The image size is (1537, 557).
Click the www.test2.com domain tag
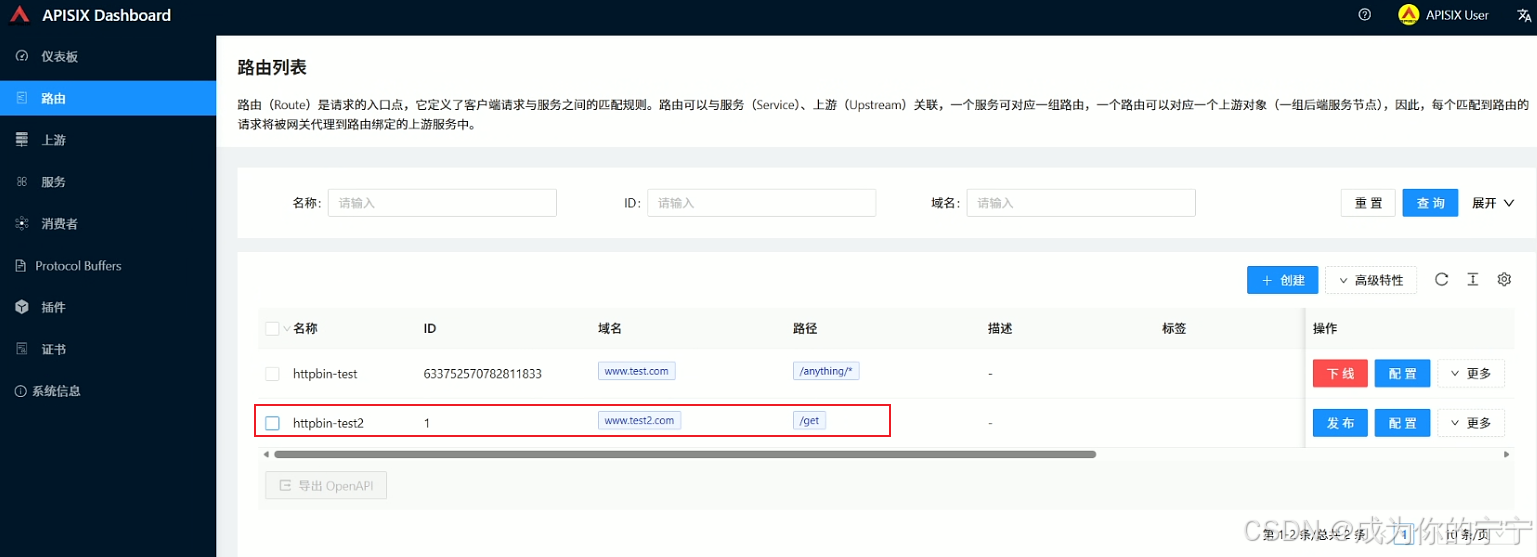[x=640, y=421]
